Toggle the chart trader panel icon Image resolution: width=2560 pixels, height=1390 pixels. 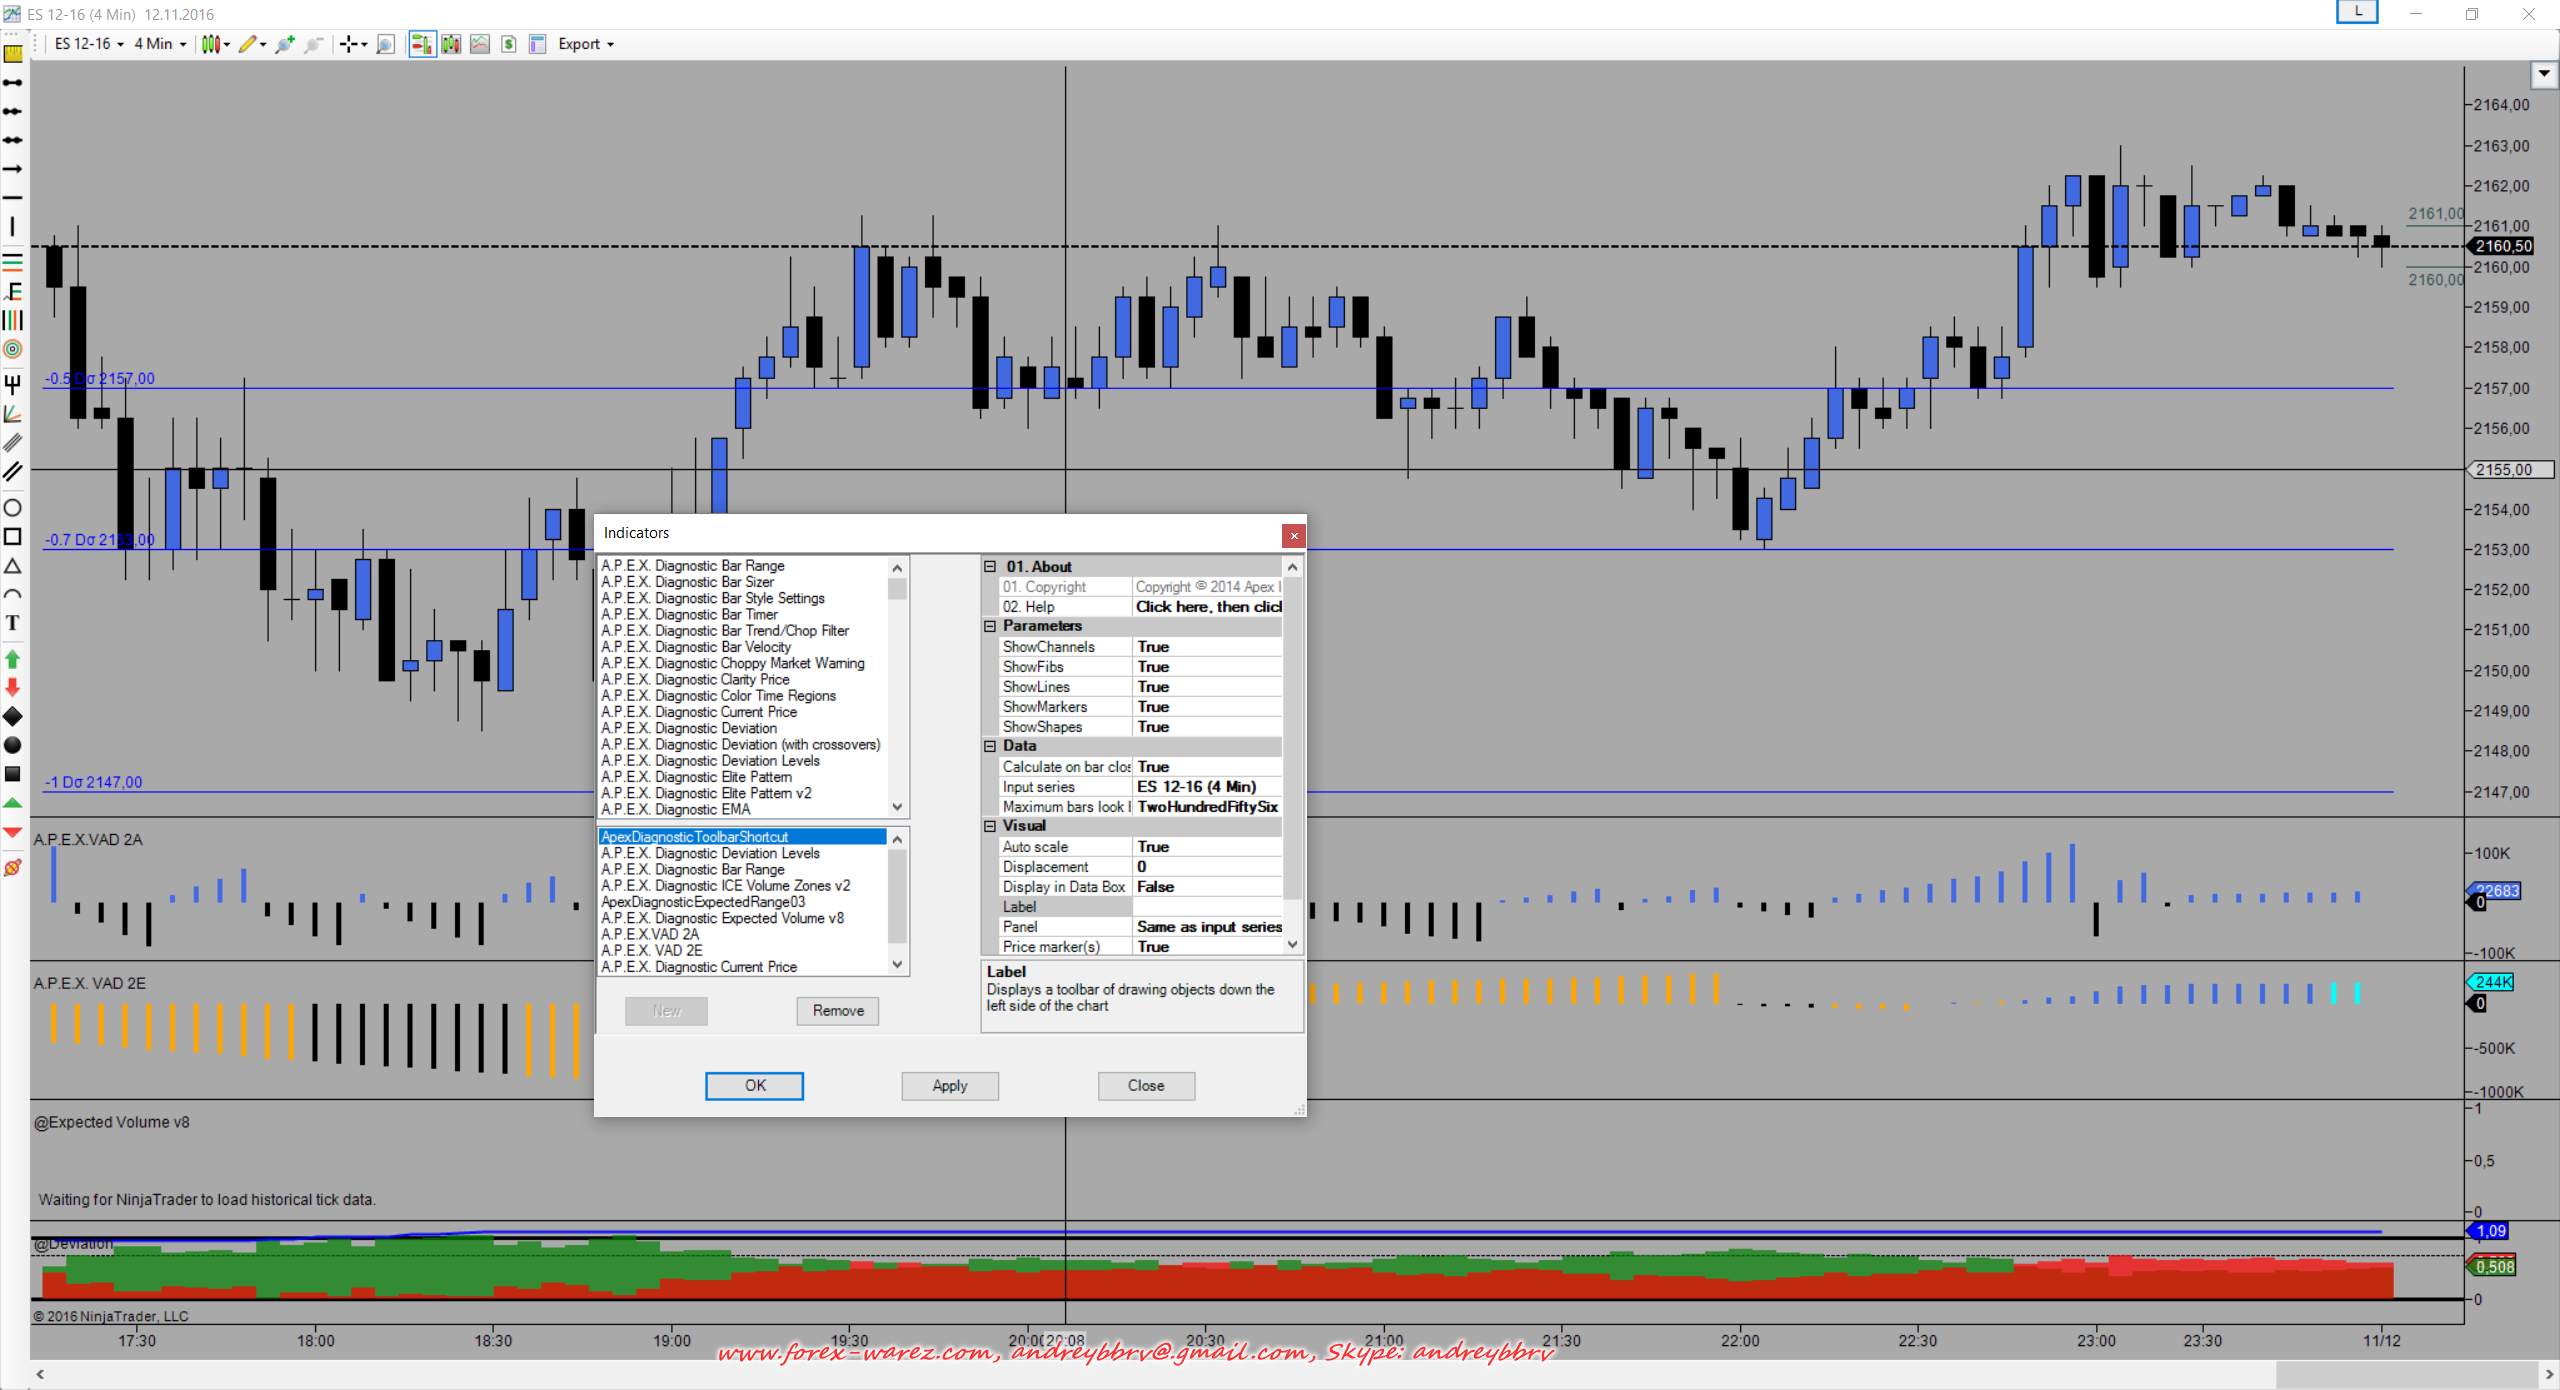pos(422,44)
